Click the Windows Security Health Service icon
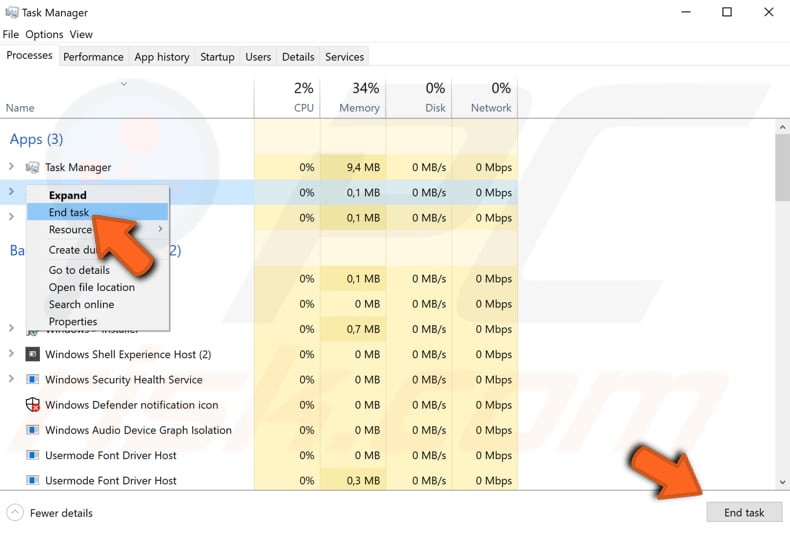The height and width of the screenshot is (533, 790). coord(32,380)
